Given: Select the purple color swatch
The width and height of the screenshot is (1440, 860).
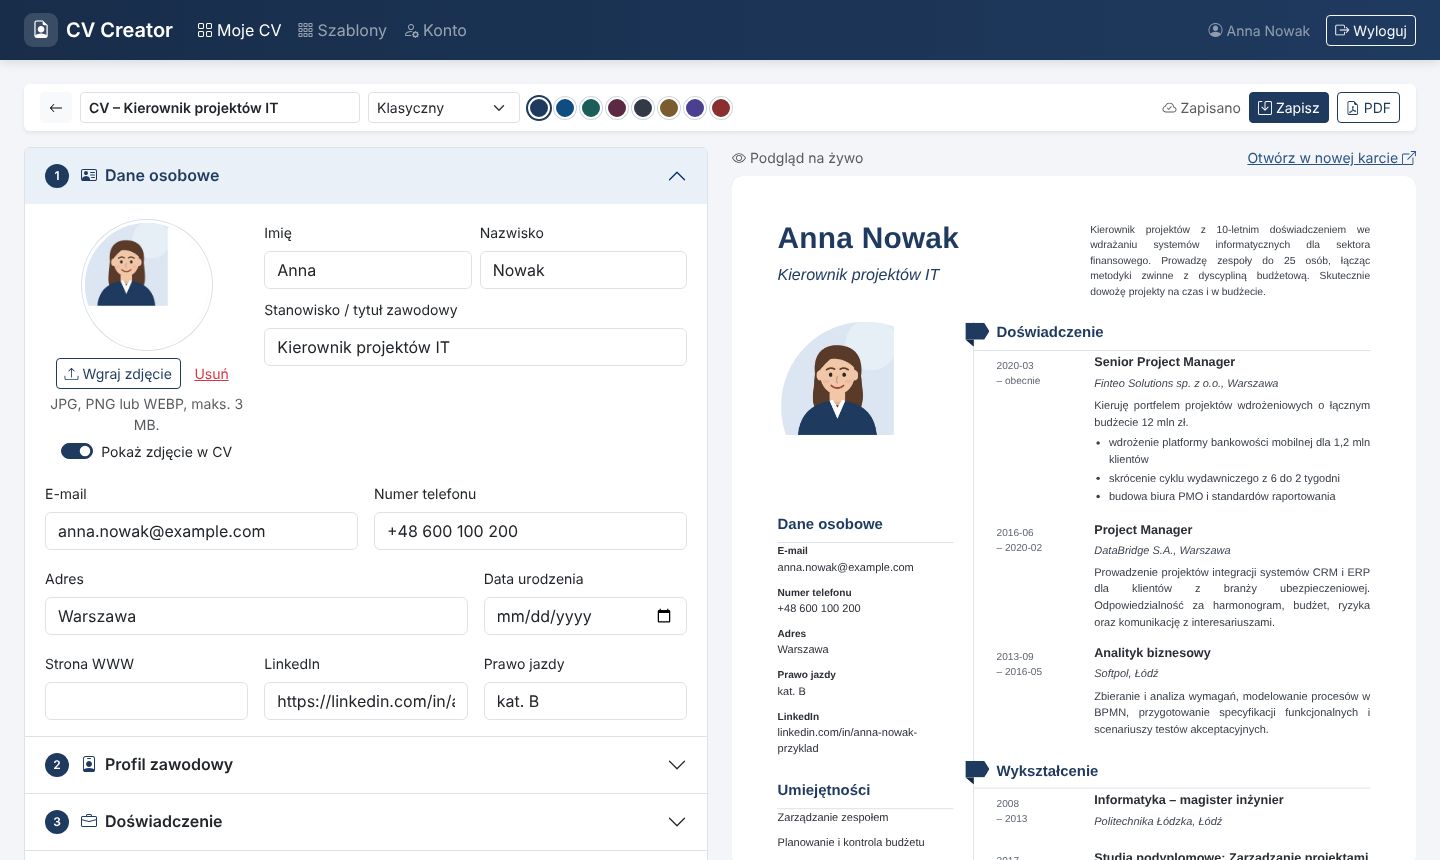Looking at the screenshot, I should pyautogui.click(x=695, y=108).
